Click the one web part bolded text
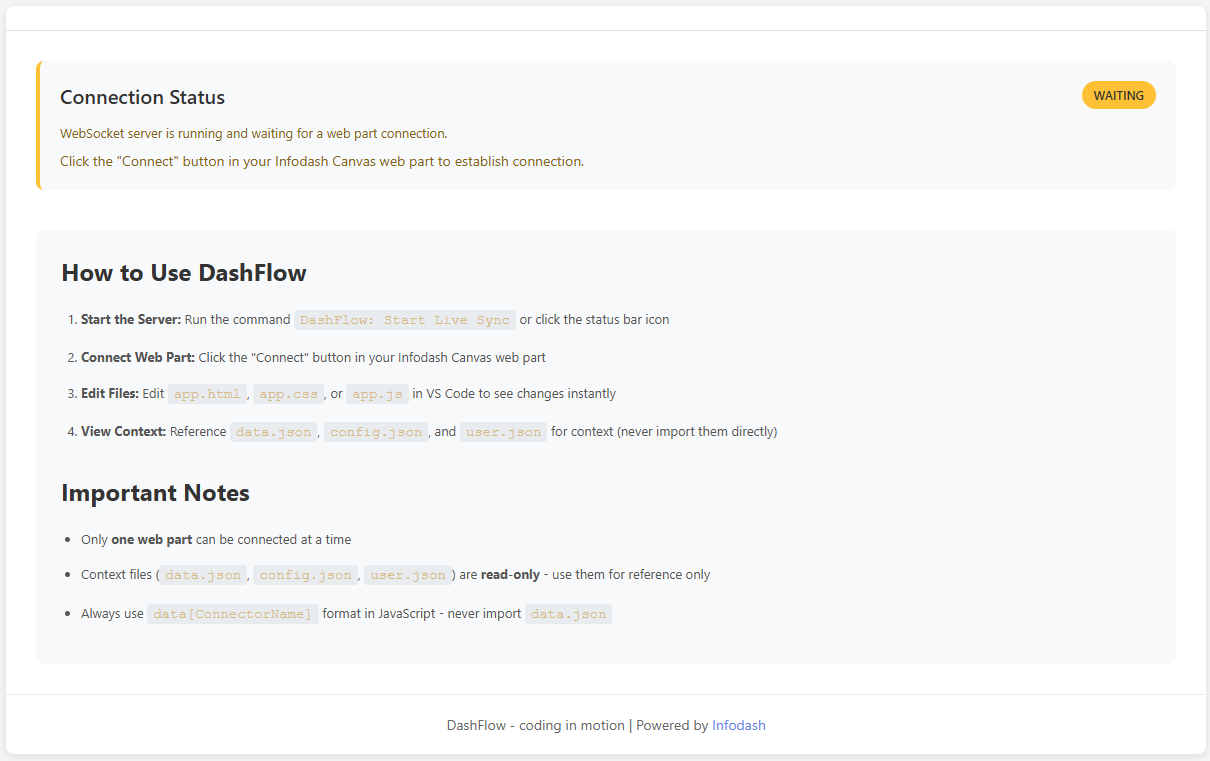The width and height of the screenshot is (1210, 761). (x=152, y=539)
